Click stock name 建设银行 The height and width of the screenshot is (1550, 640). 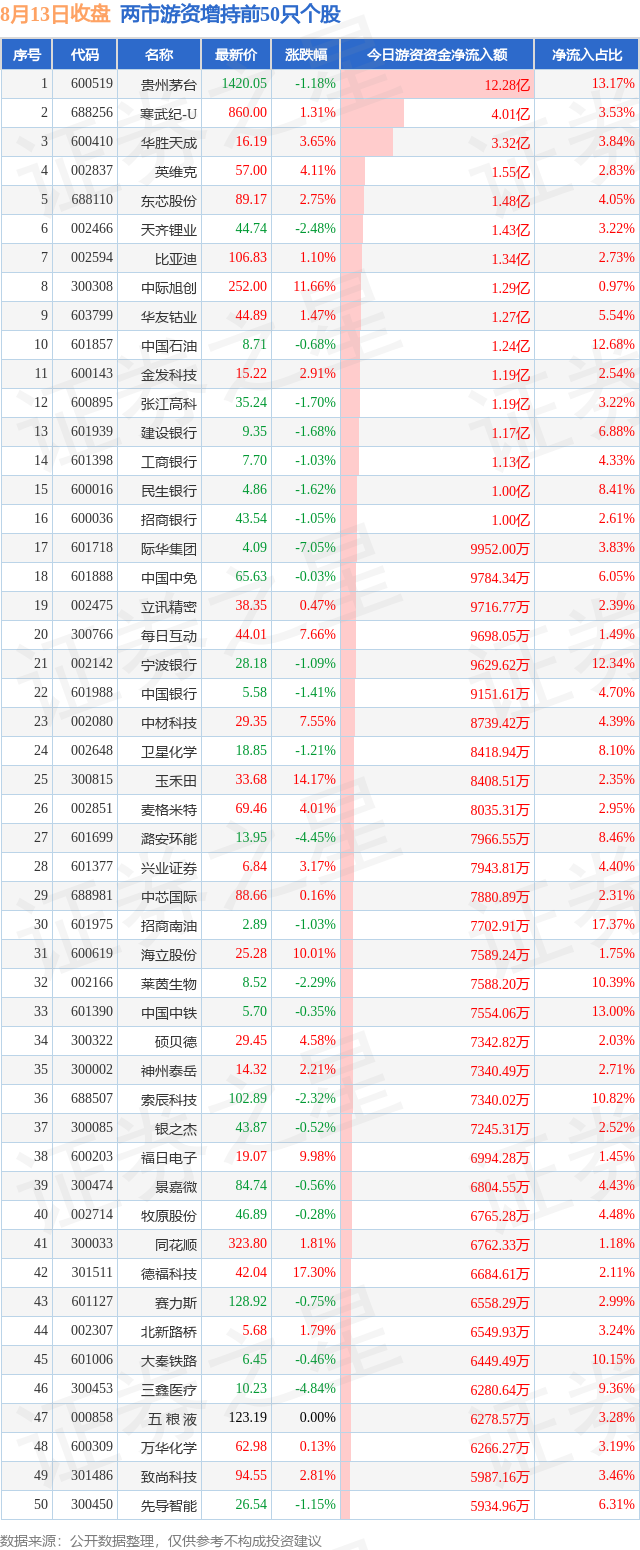coord(169,432)
